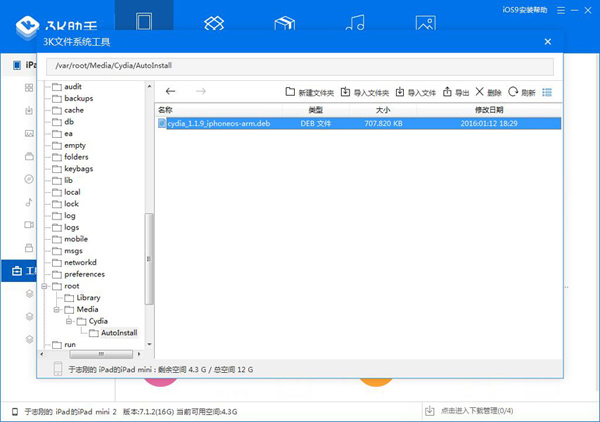Click the back navigation arrow
This screenshot has height=422, width=600.
[171, 91]
